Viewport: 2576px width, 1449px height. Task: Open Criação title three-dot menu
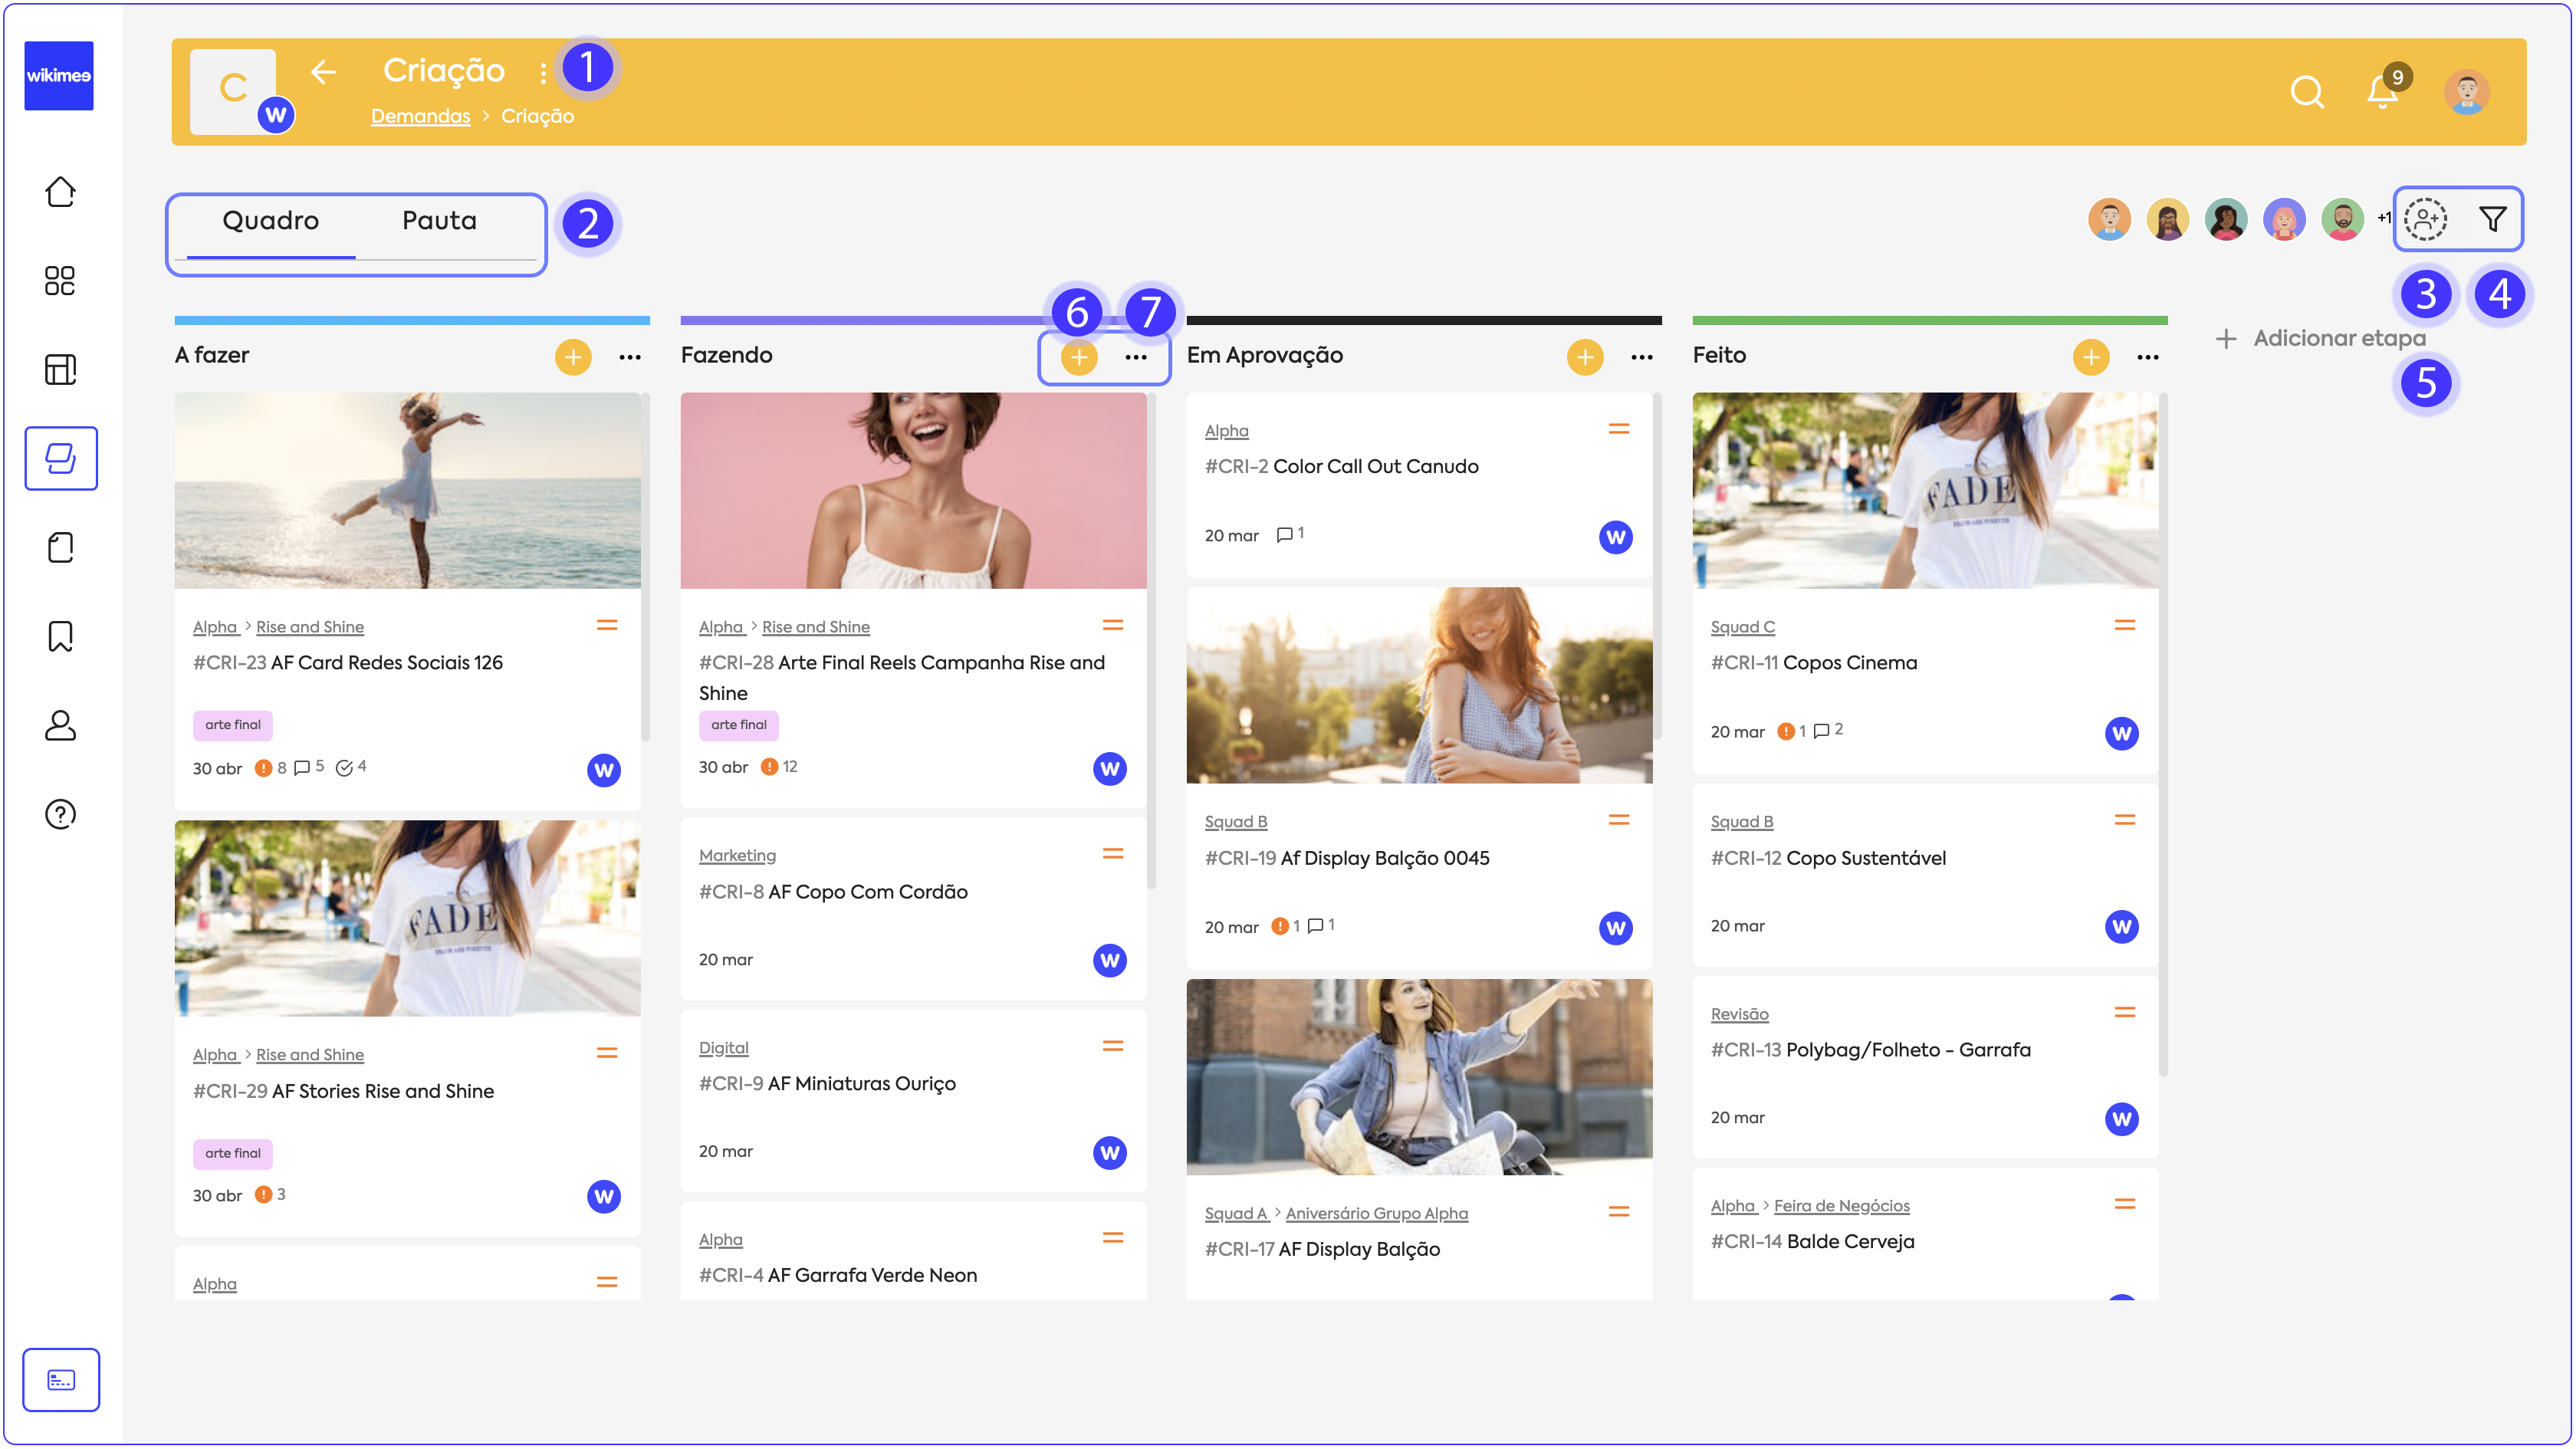(543, 72)
